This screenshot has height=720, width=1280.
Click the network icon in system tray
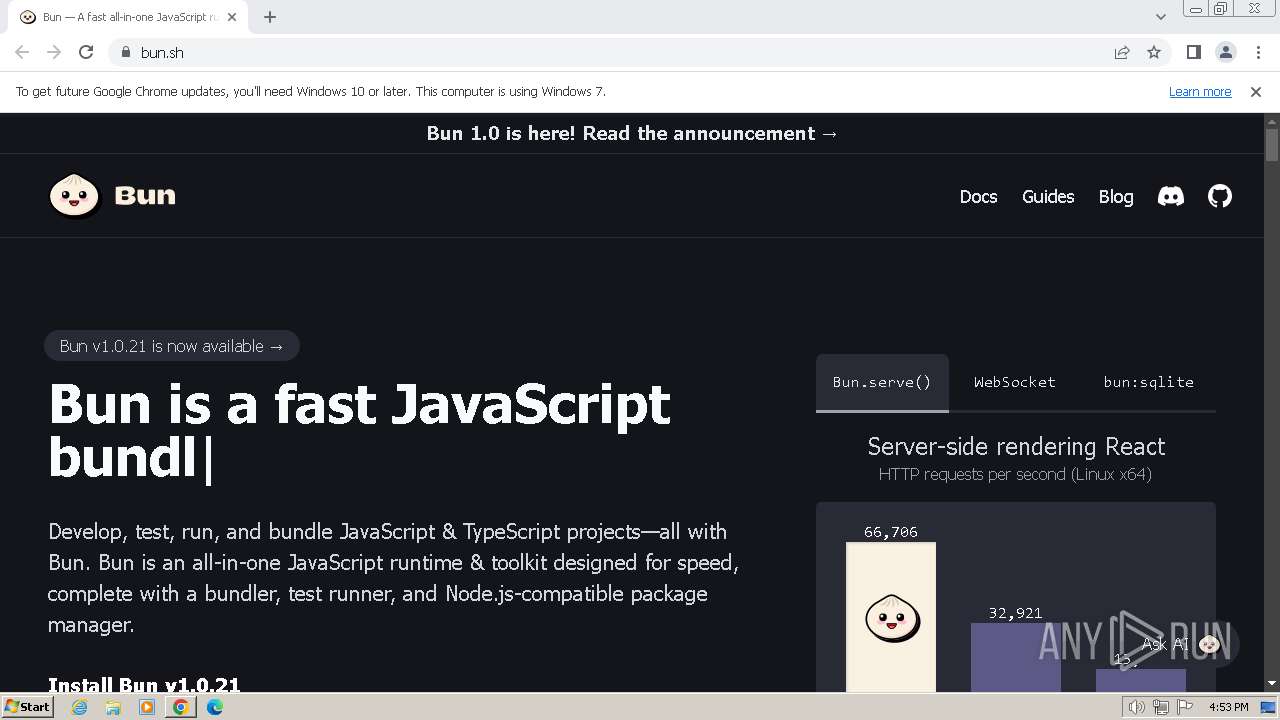click(x=1160, y=707)
